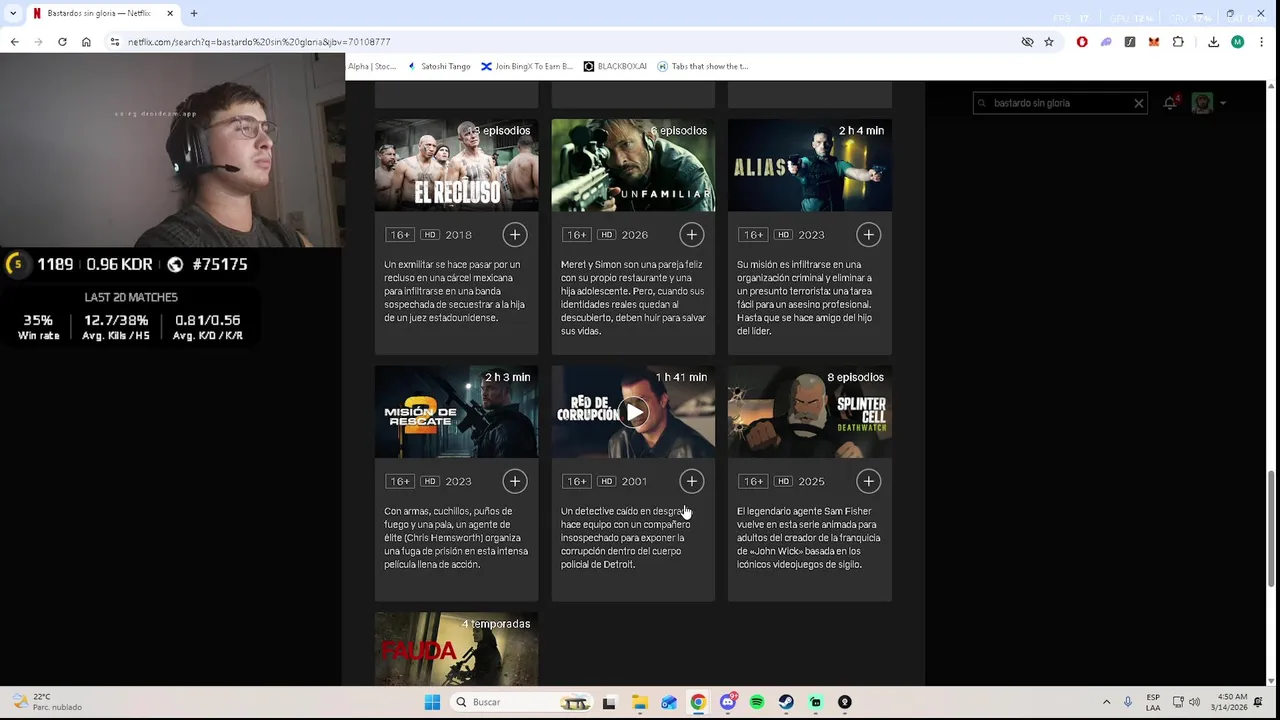Open Unfamiliar title thumbnail
Image resolution: width=1280 pixels, height=720 pixels.
coord(633,165)
